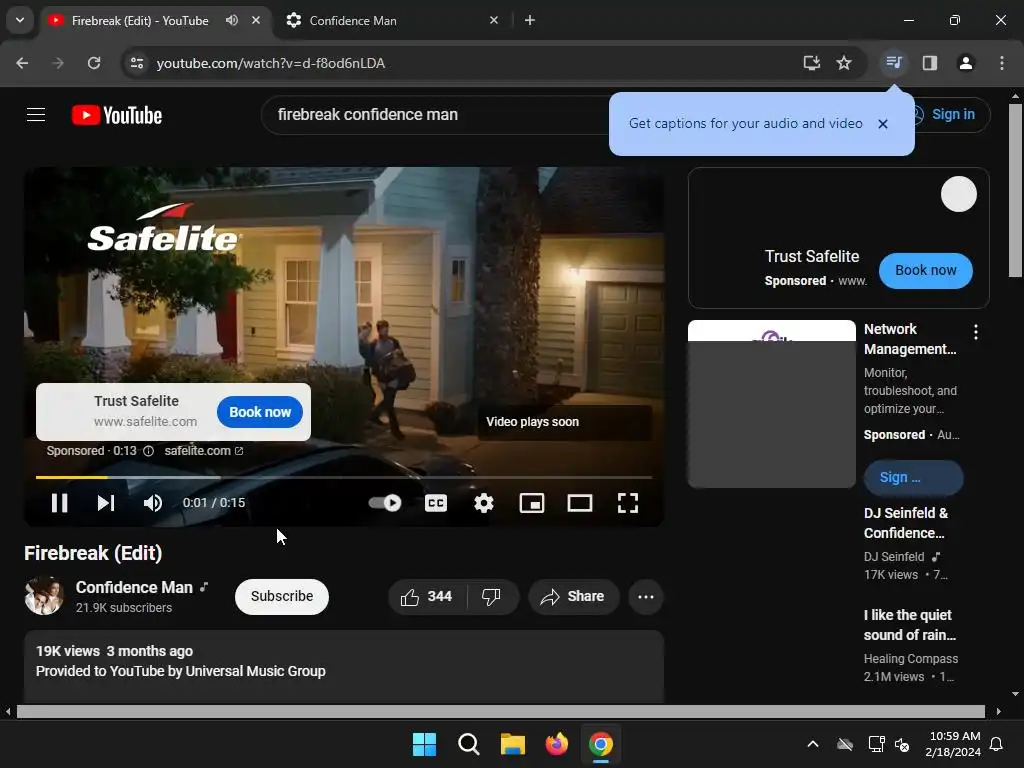
Task: Click the volume muted tray icon
Action: coord(902,744)
